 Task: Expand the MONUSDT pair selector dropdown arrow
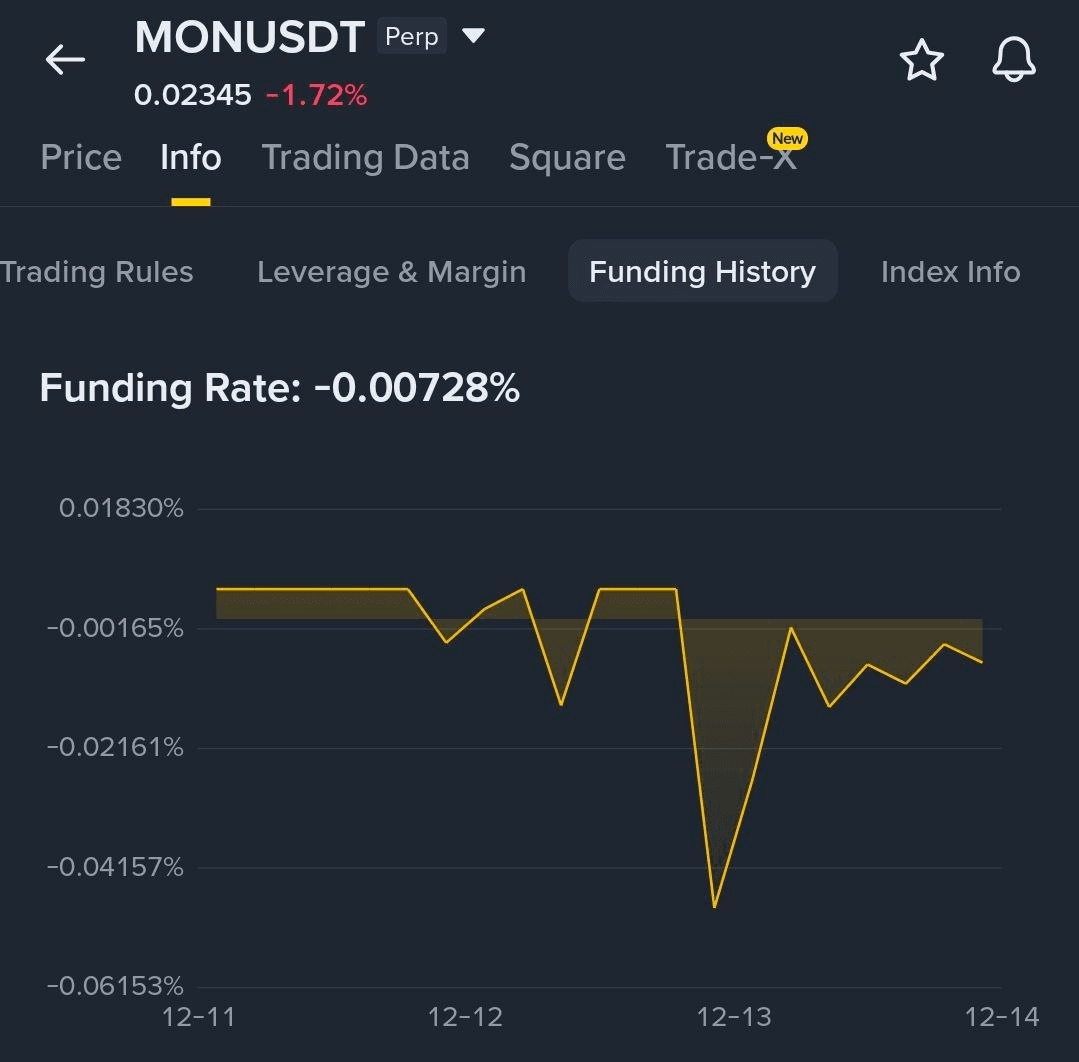point(473,37)
